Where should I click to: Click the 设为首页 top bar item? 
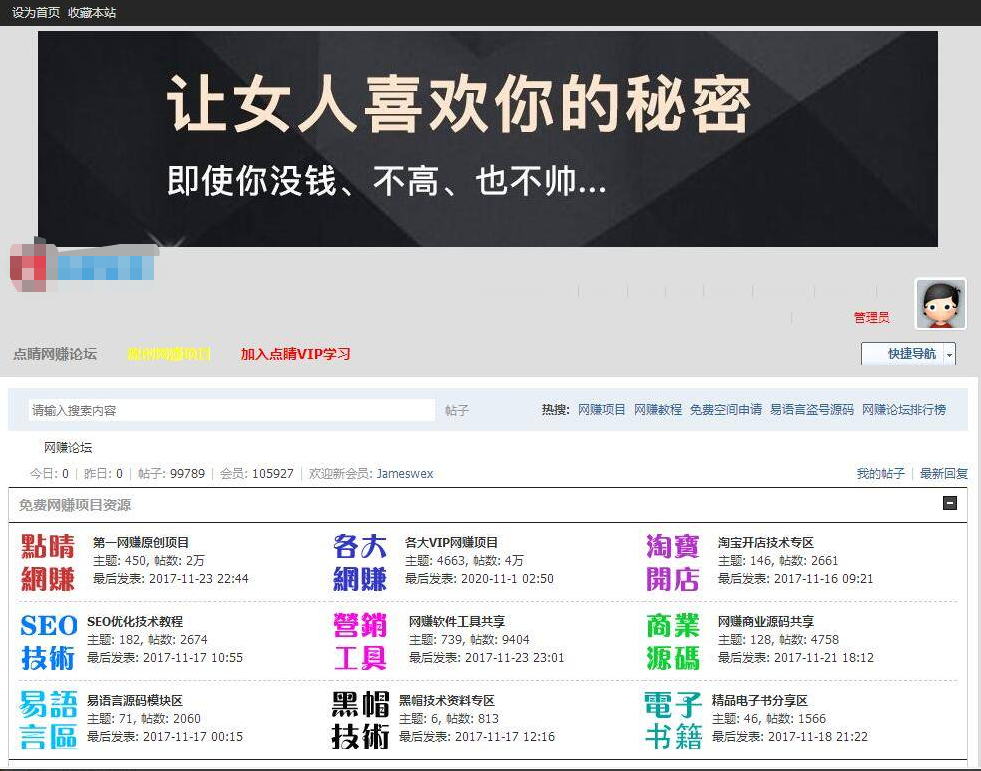[x=36, y=12]
